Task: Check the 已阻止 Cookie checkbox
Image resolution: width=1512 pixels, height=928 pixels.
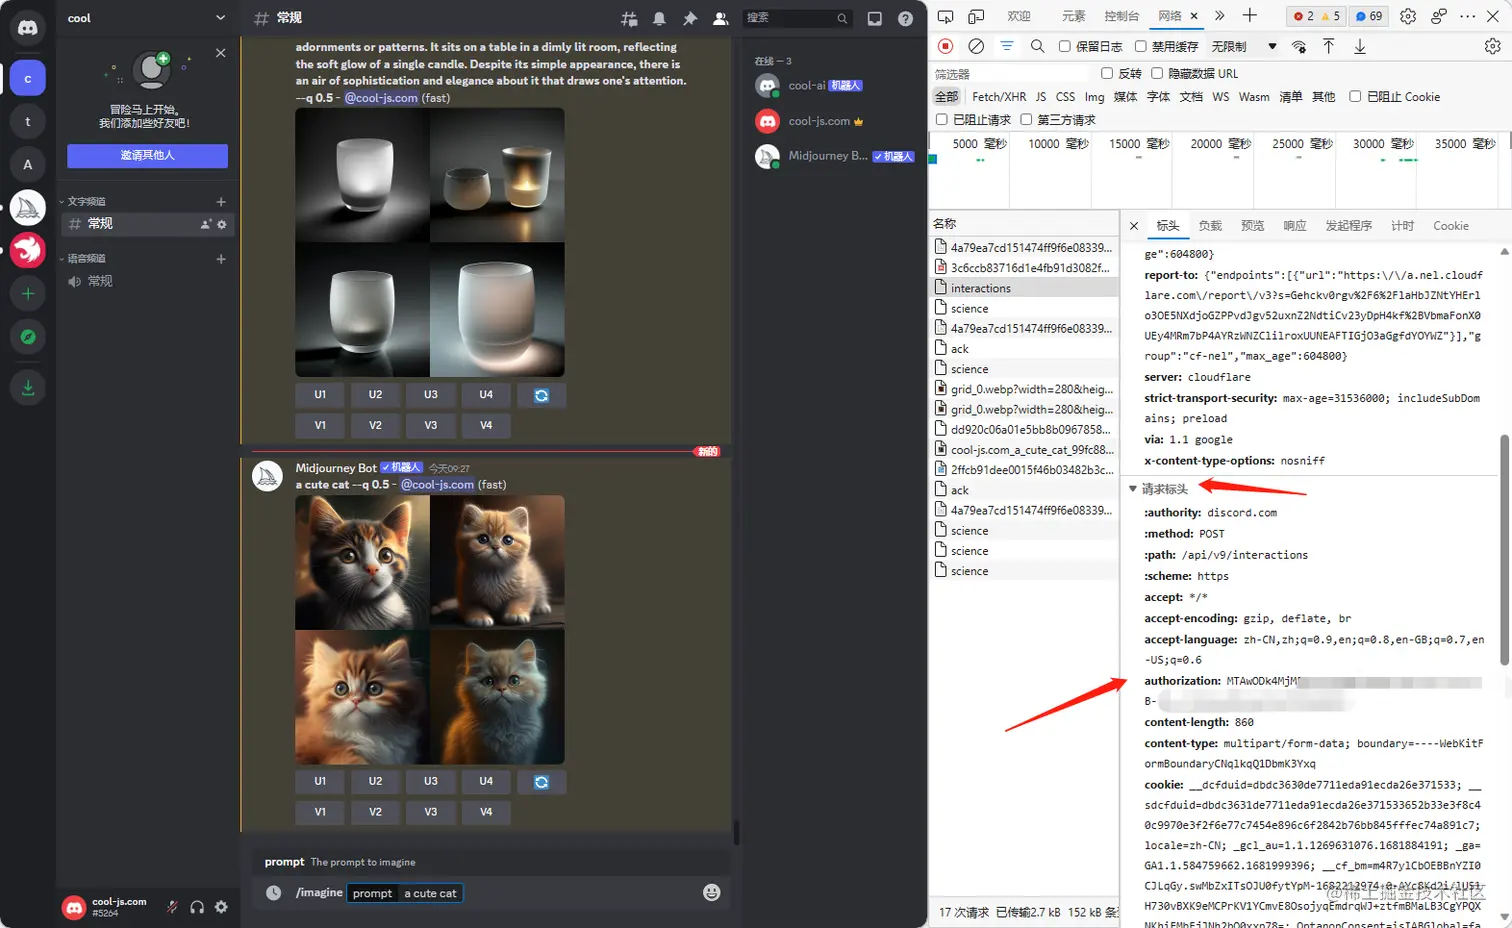Action: click(1355, 96)
